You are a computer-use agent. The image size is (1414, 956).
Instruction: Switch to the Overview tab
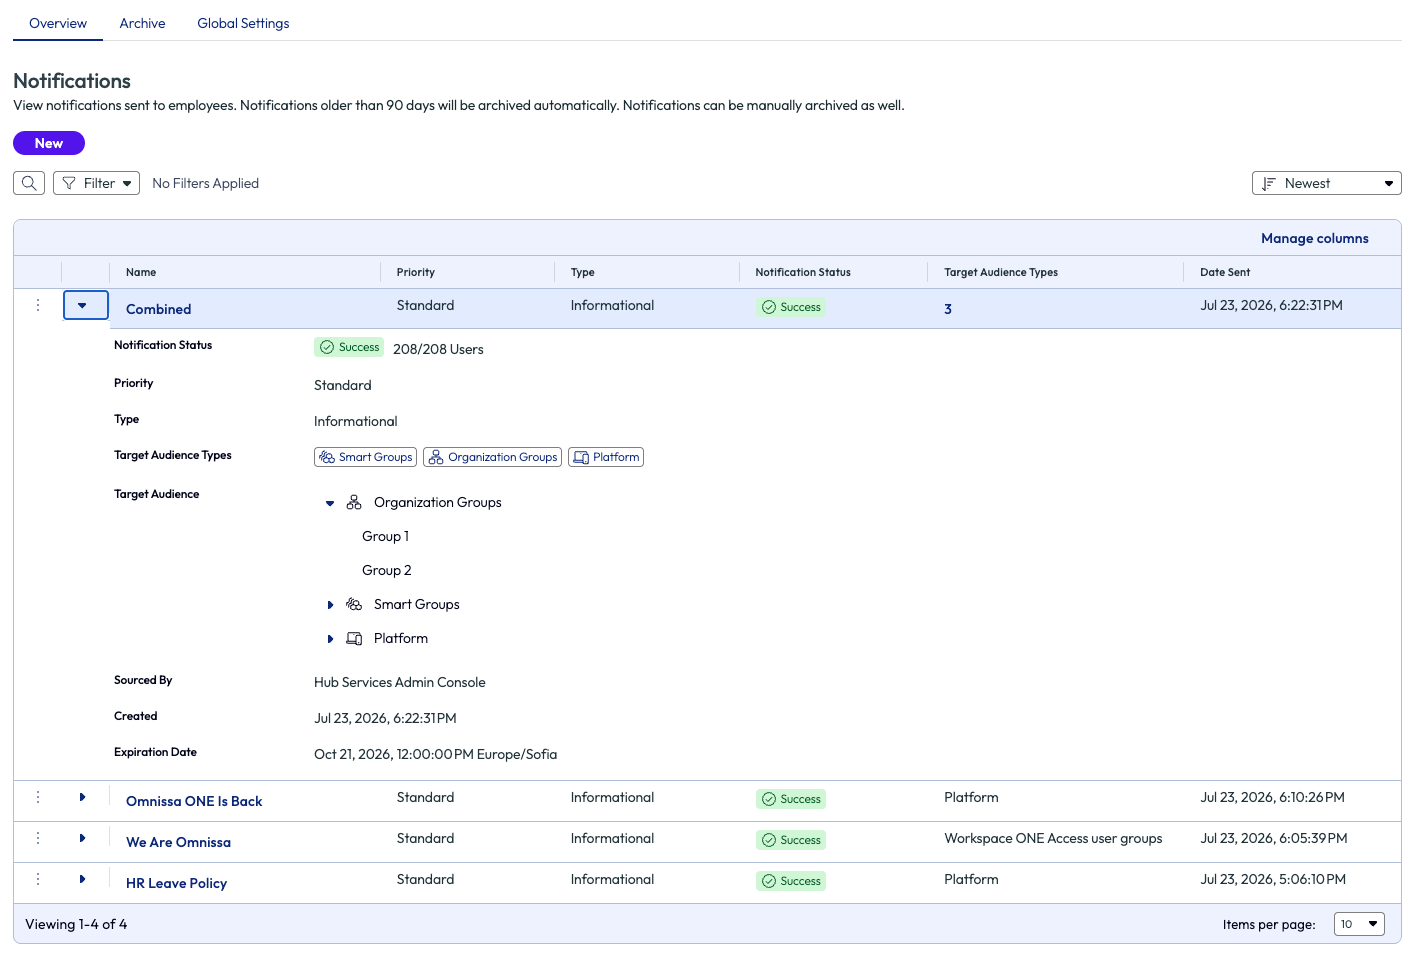pos(58,23)
